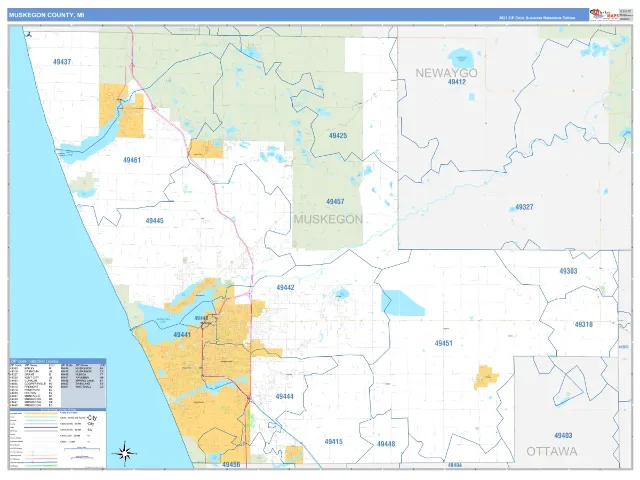Select ZIP code label 49318
This screenshot has width=640, height=480.
pyautogui.click(x=584, y=324)
